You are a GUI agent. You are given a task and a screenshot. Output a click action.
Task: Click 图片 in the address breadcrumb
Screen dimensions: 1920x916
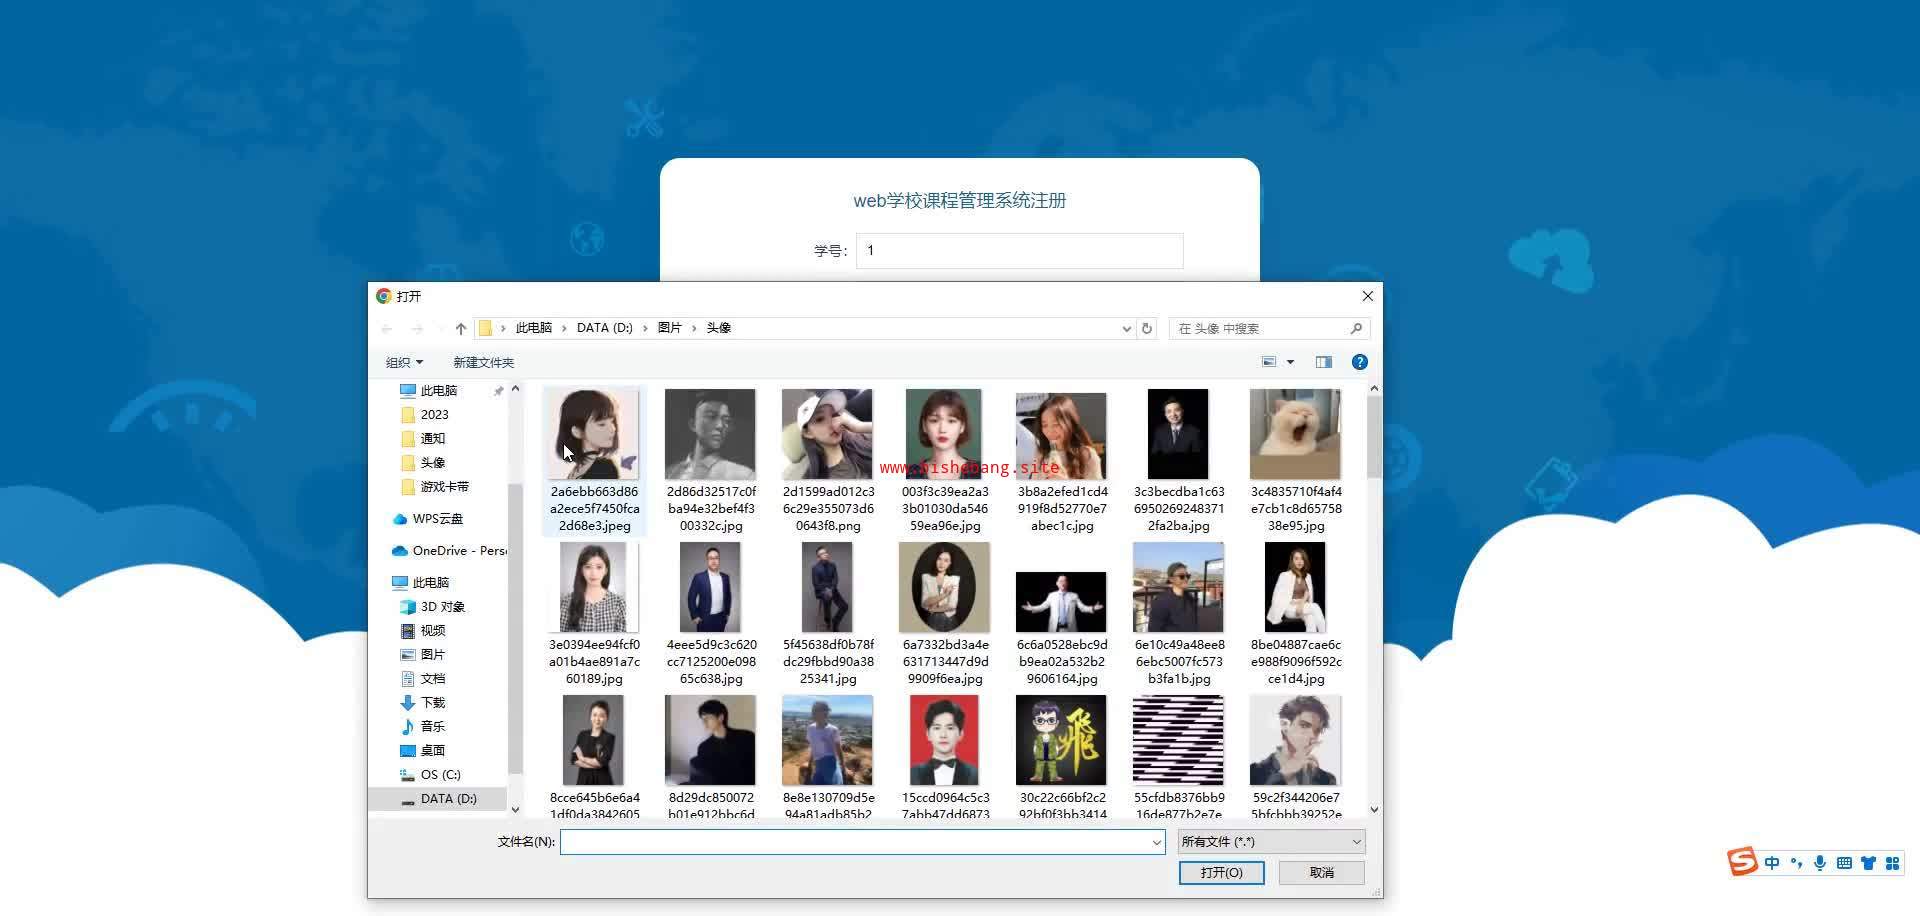[670, 328]
